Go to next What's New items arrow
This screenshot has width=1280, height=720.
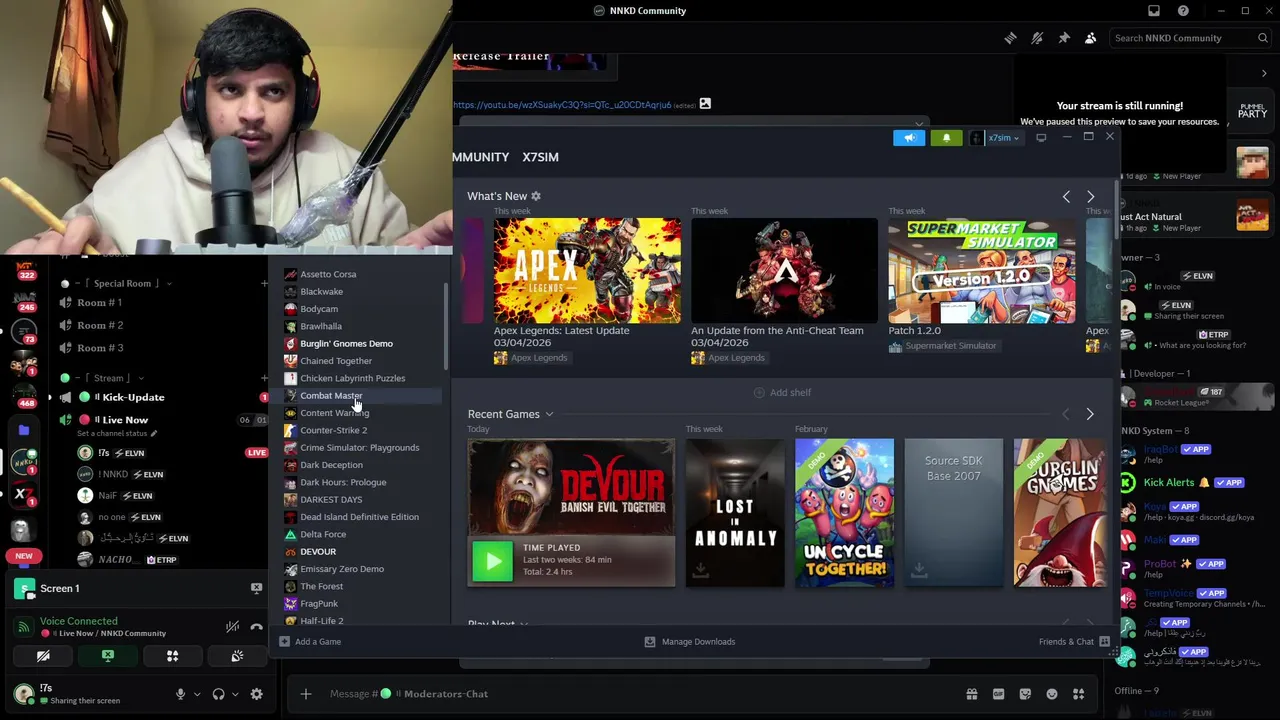click(1090, 197)
